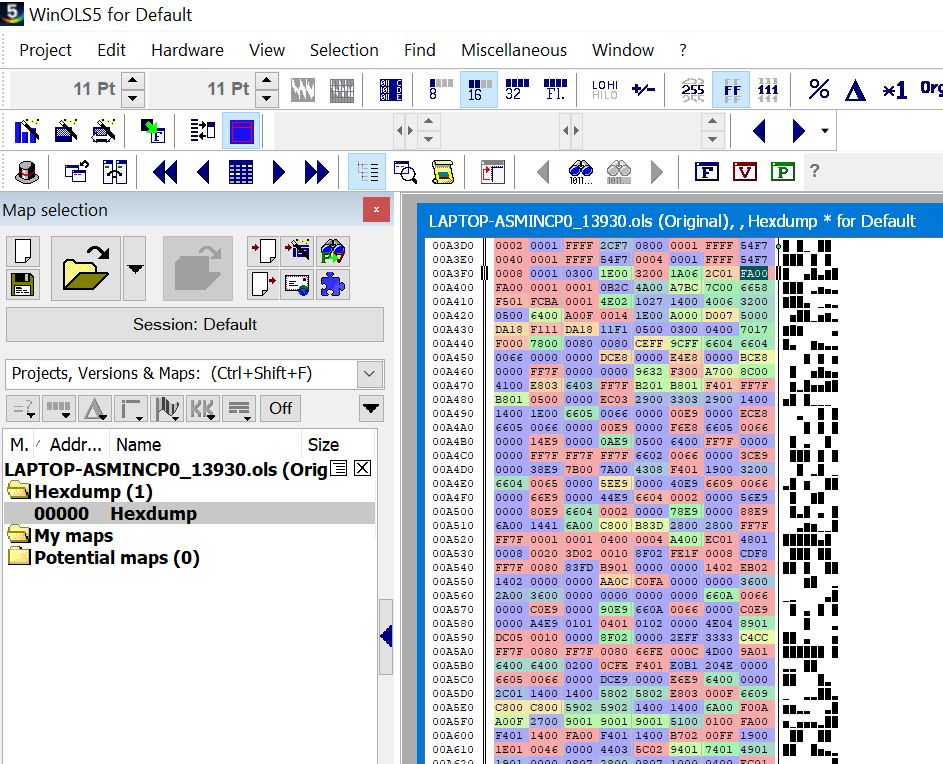Click the 'Off' filter button
This screenshot has height=764, width=943.
point(281,408)
